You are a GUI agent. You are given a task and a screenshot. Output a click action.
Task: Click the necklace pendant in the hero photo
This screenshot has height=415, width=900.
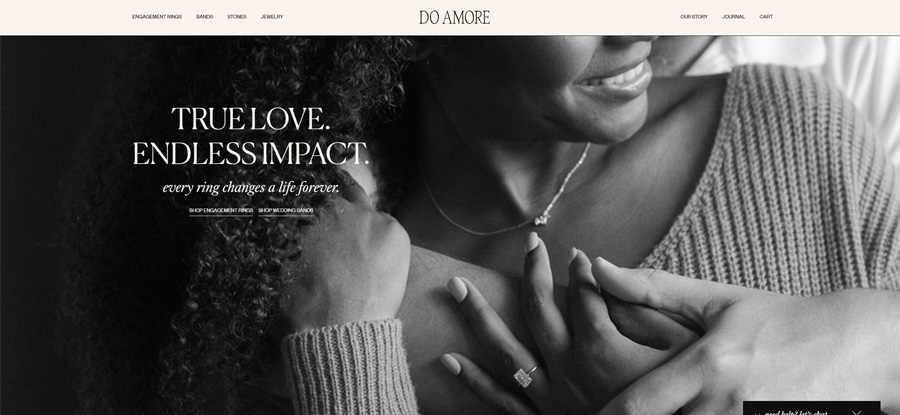click(x=541, y=220)
